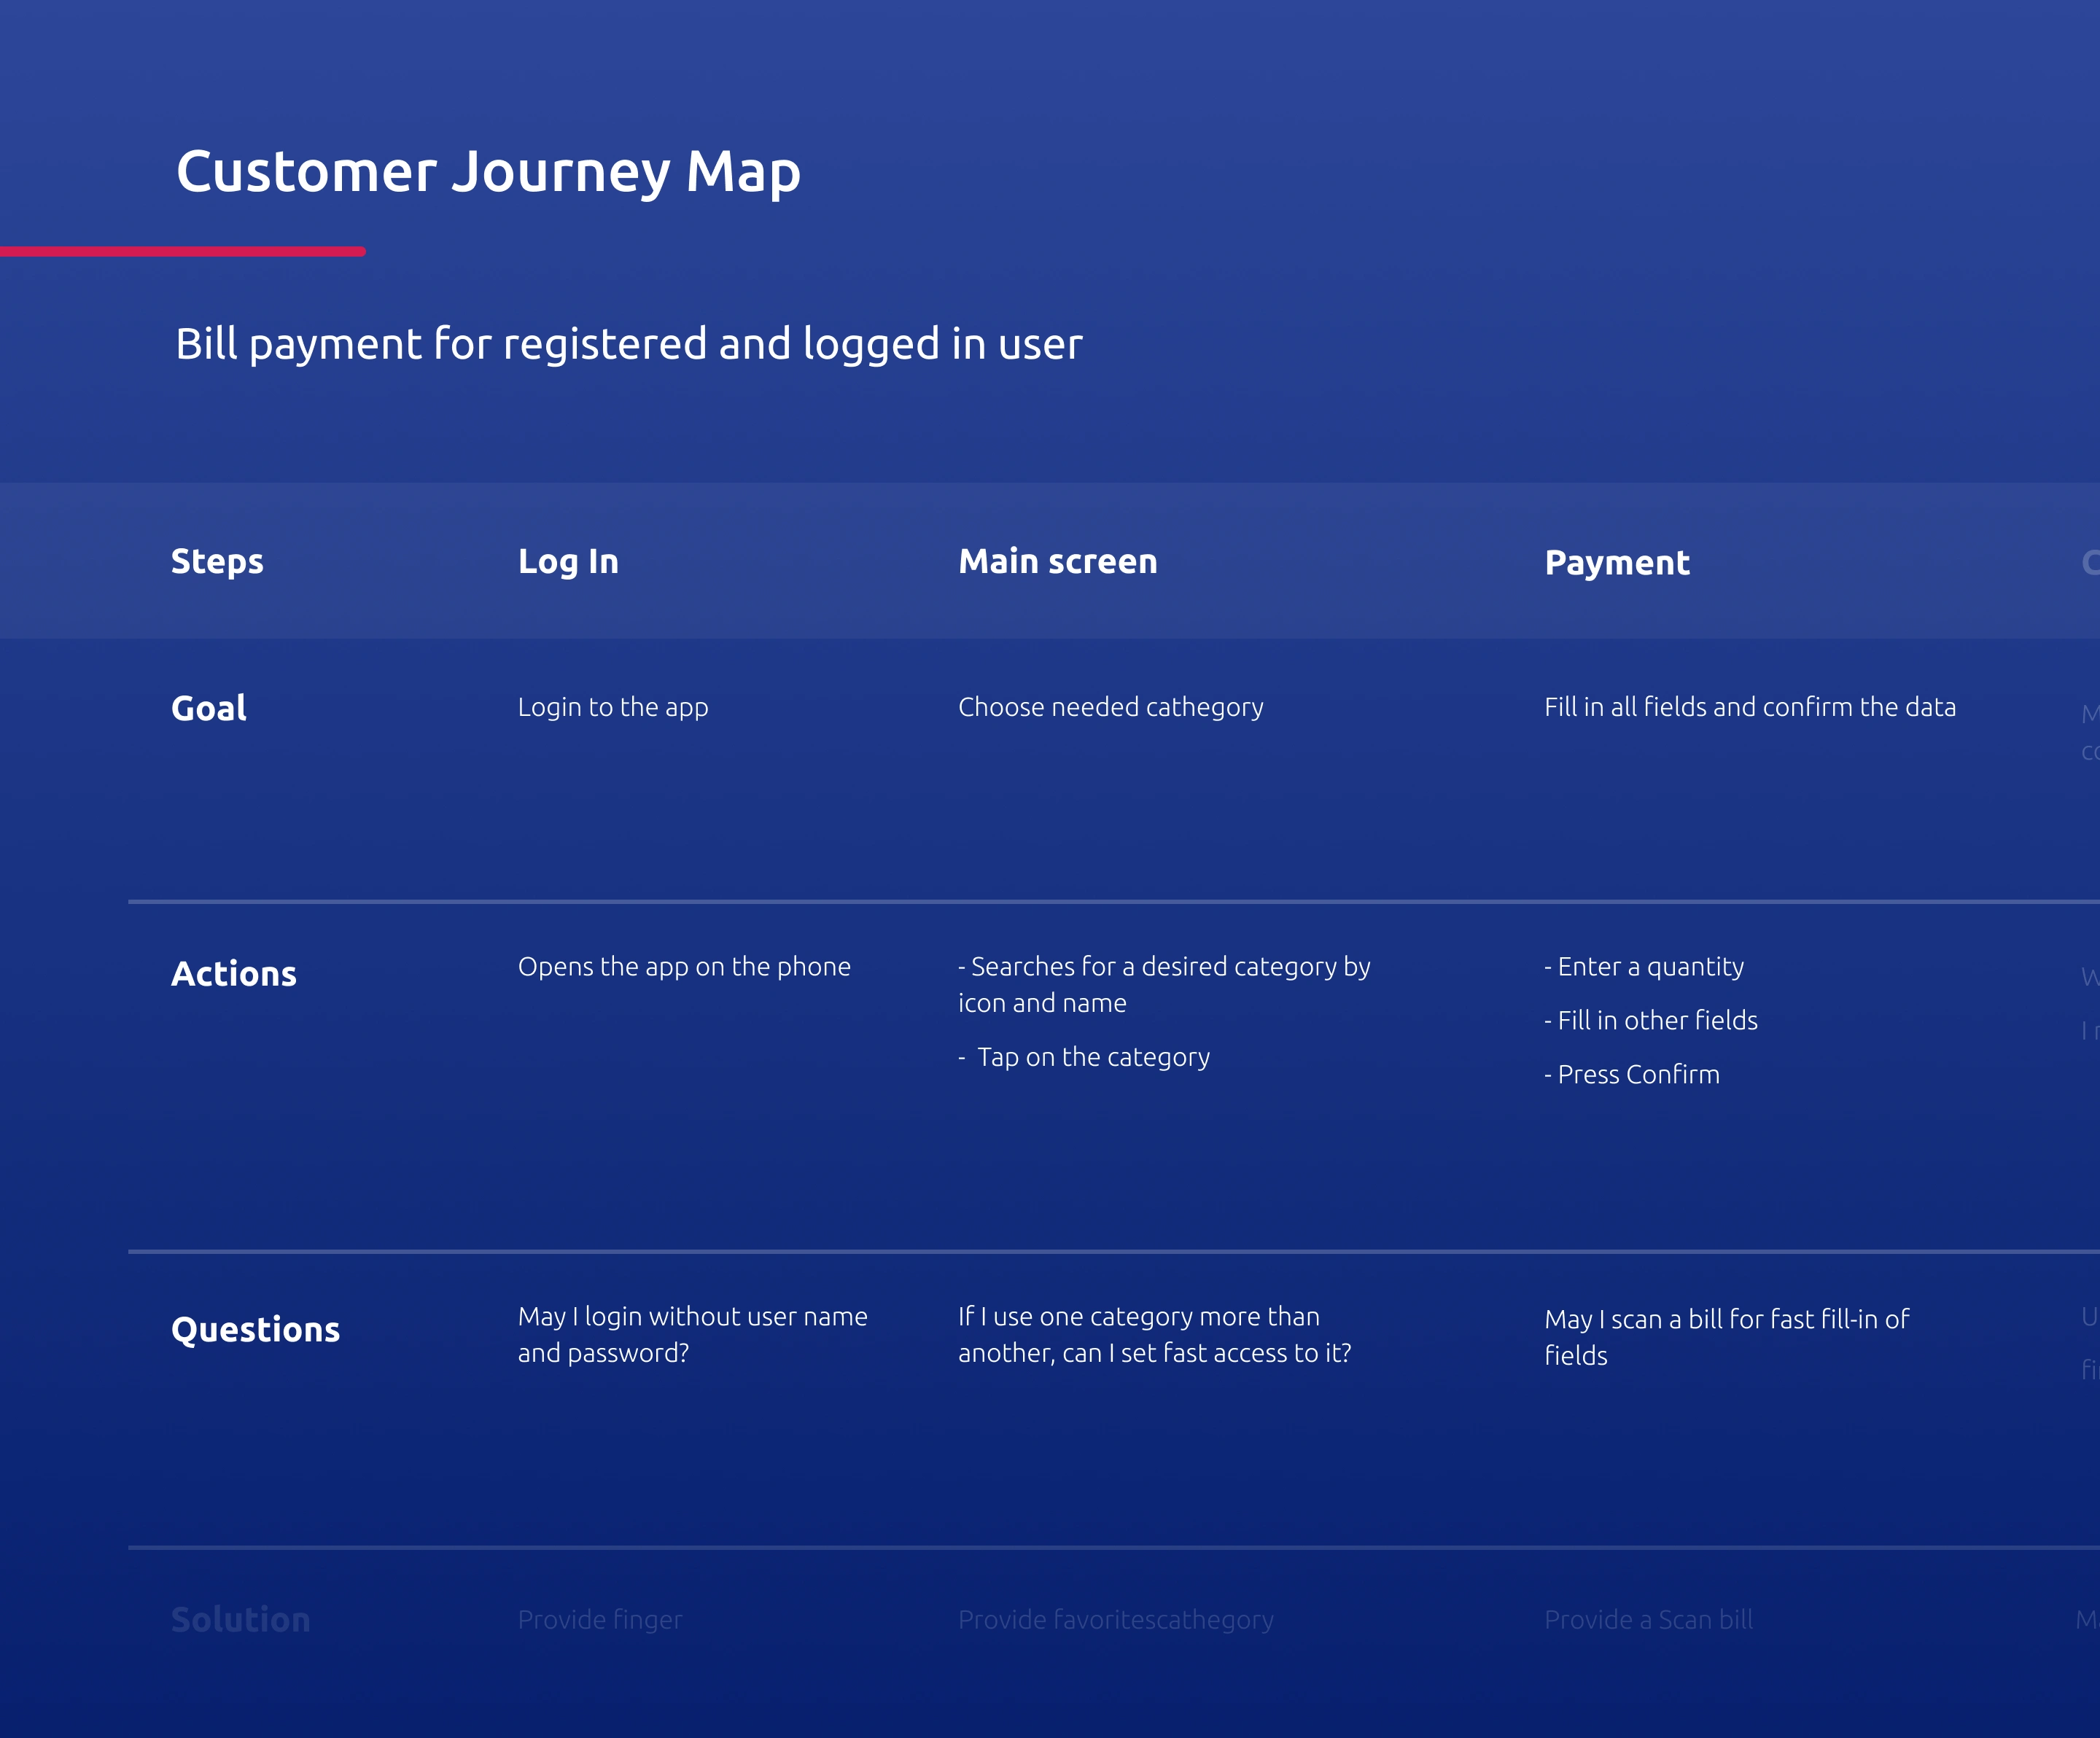Screen dimensions: 2100x1738
Task: Click 'Tap on the category' action
Action: [x=1092, y=1057]
